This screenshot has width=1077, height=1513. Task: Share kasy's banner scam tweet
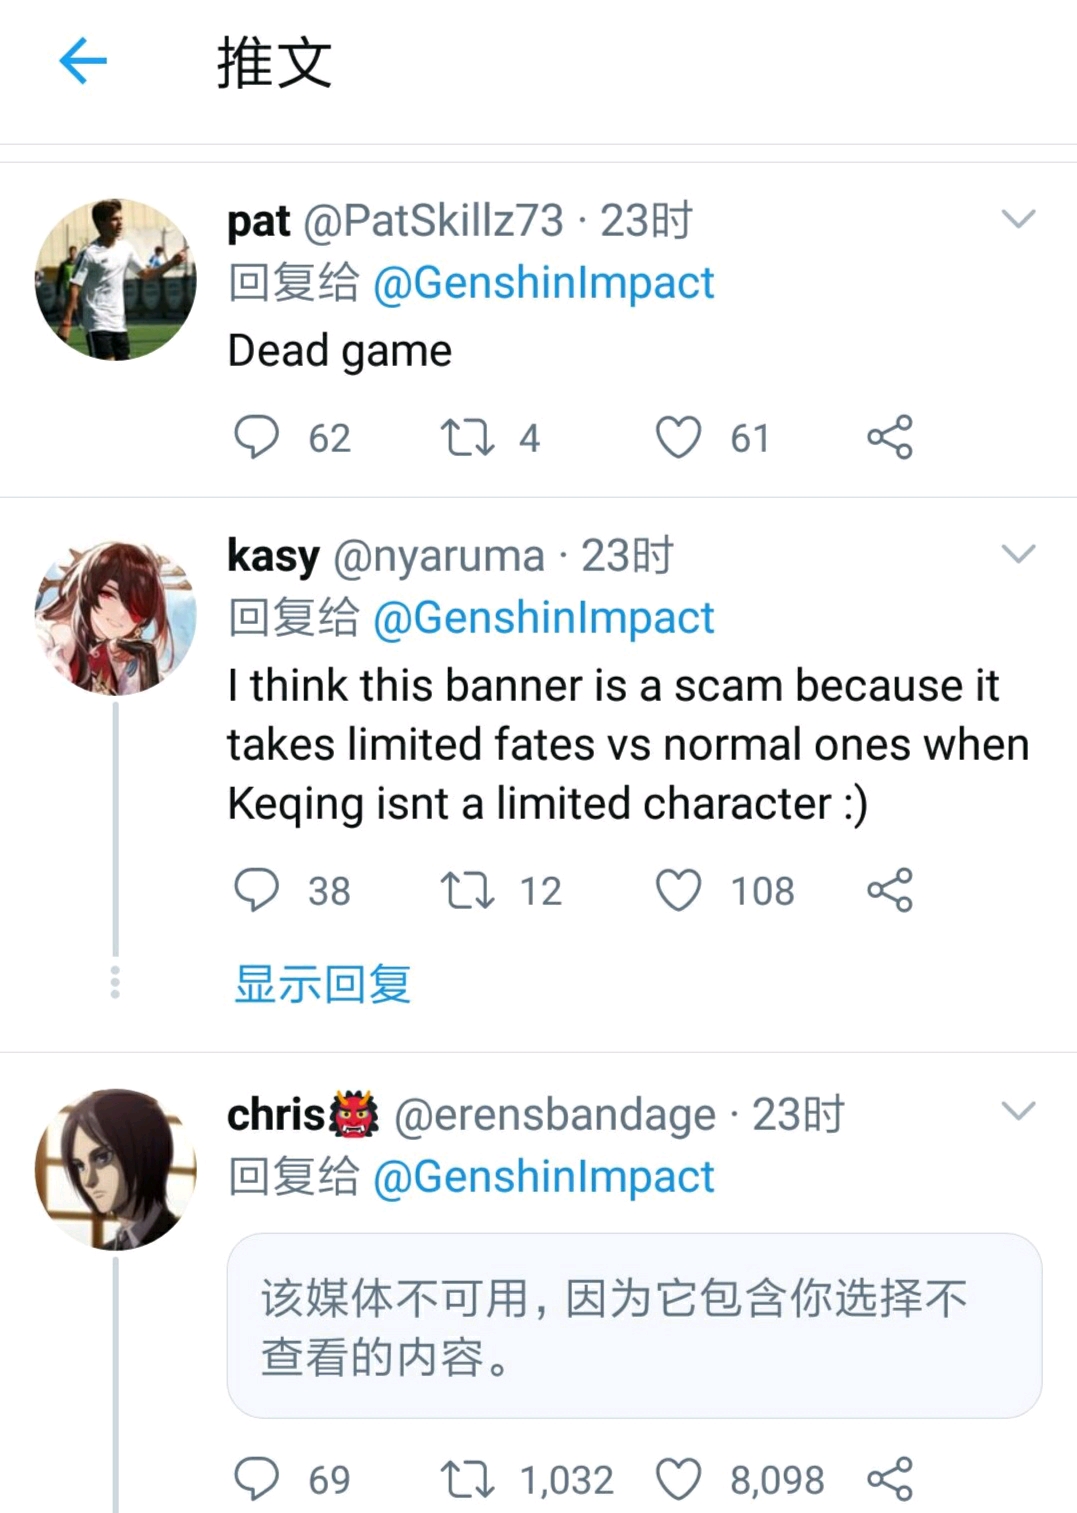click(889, 890)
